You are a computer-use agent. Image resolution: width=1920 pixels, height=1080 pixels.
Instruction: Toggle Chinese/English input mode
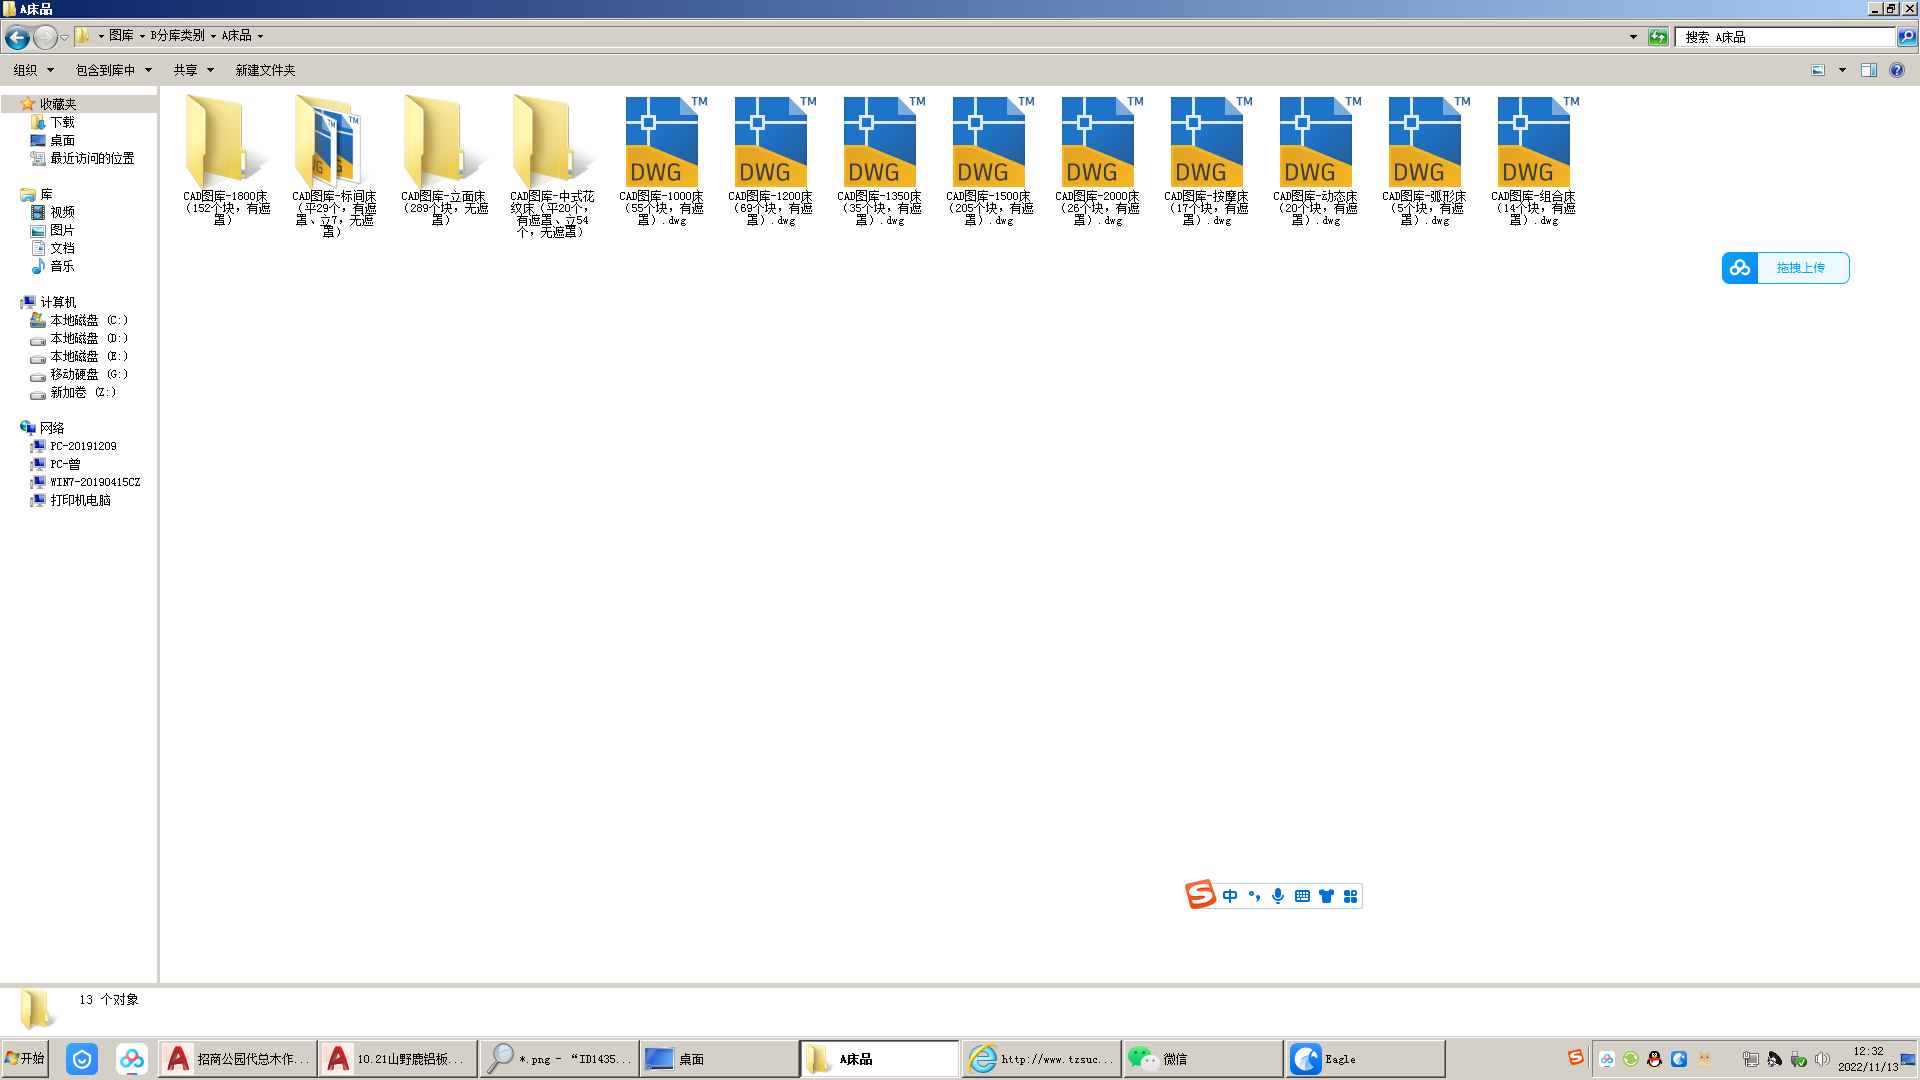pos(1230,896)
